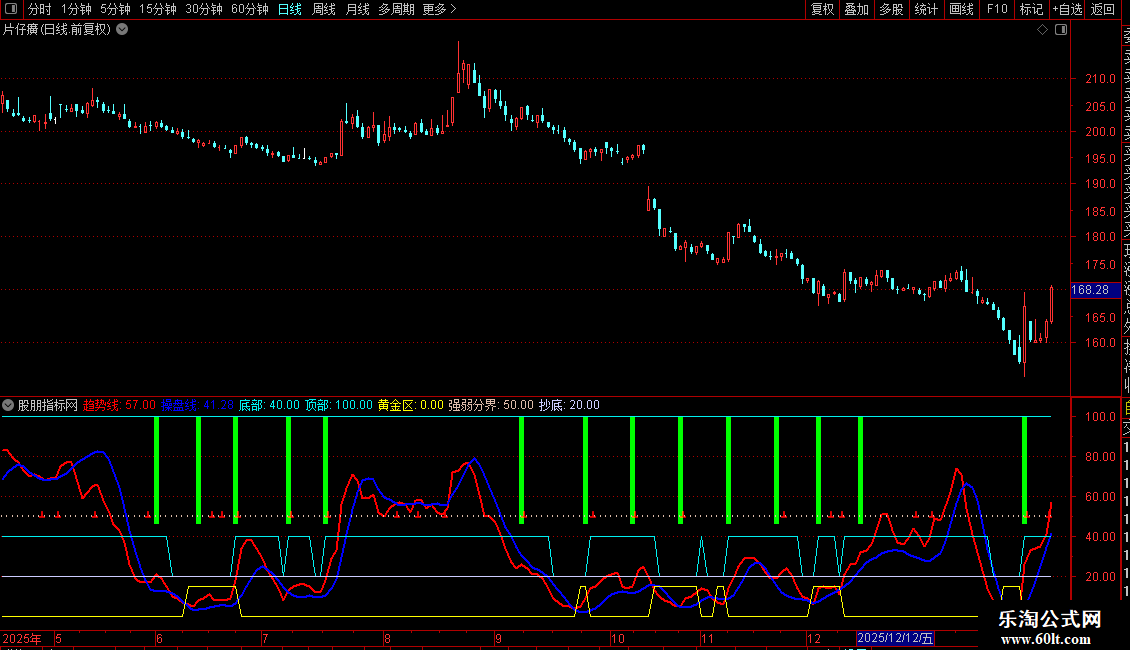Switch to 多周期 multi-period tab
This screenshot has height=650, width=1130.
396,9
